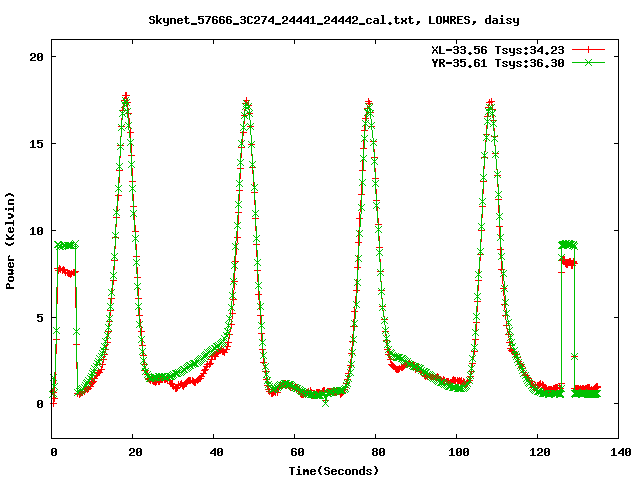This screenshot has height=480, width=640.
Task: Click the top of the first peak
Action: pyautogui.click(x=126, y=97)
